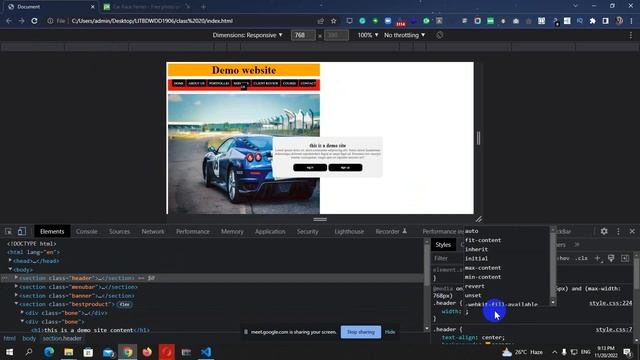This screenshot has width=640, height=360.
Task: Open the Chrome profile avatar
Action: tap(619, 21)
